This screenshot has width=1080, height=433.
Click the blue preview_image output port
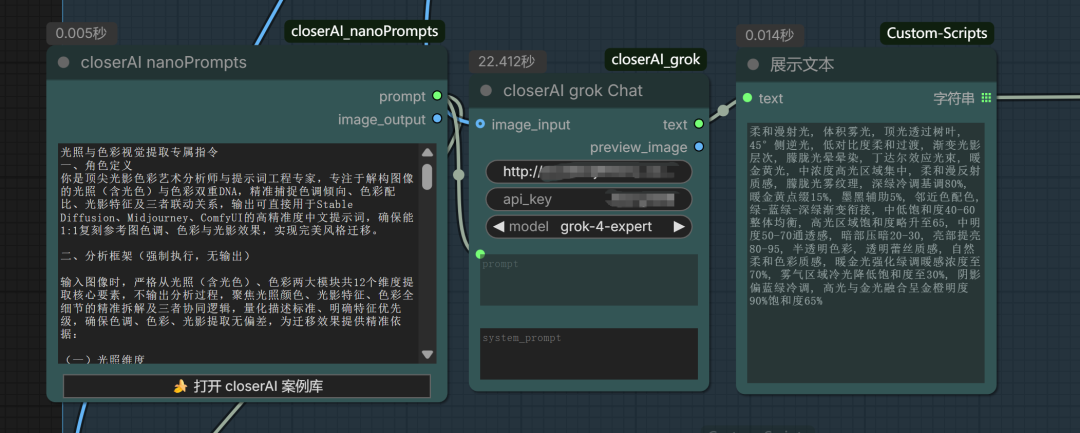pyautogui.click(x=698, y=147)
